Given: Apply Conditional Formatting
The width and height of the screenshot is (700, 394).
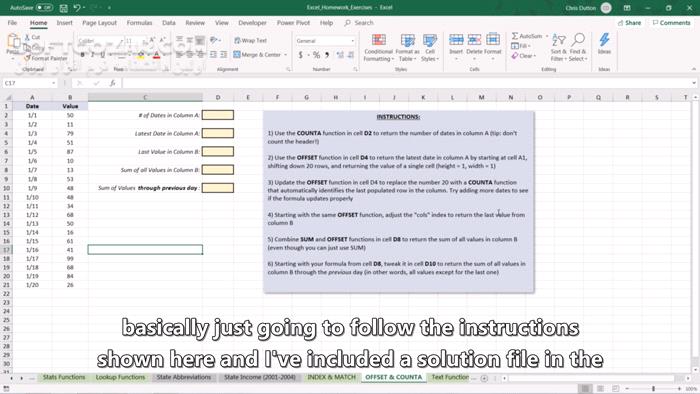Looking at the screenshot, I should [379, 48].
